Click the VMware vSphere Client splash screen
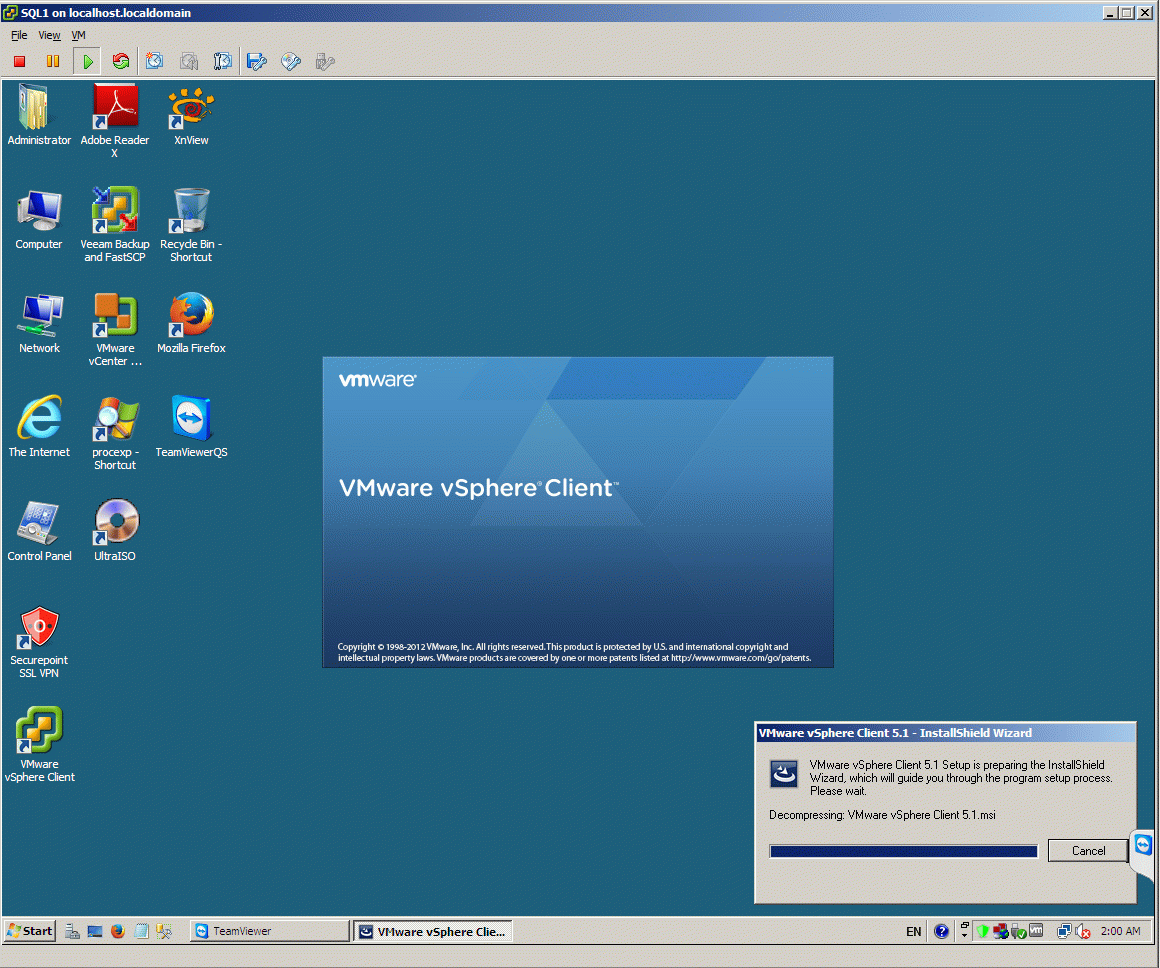Screen dimensions: 1160x968 point(578,512)
